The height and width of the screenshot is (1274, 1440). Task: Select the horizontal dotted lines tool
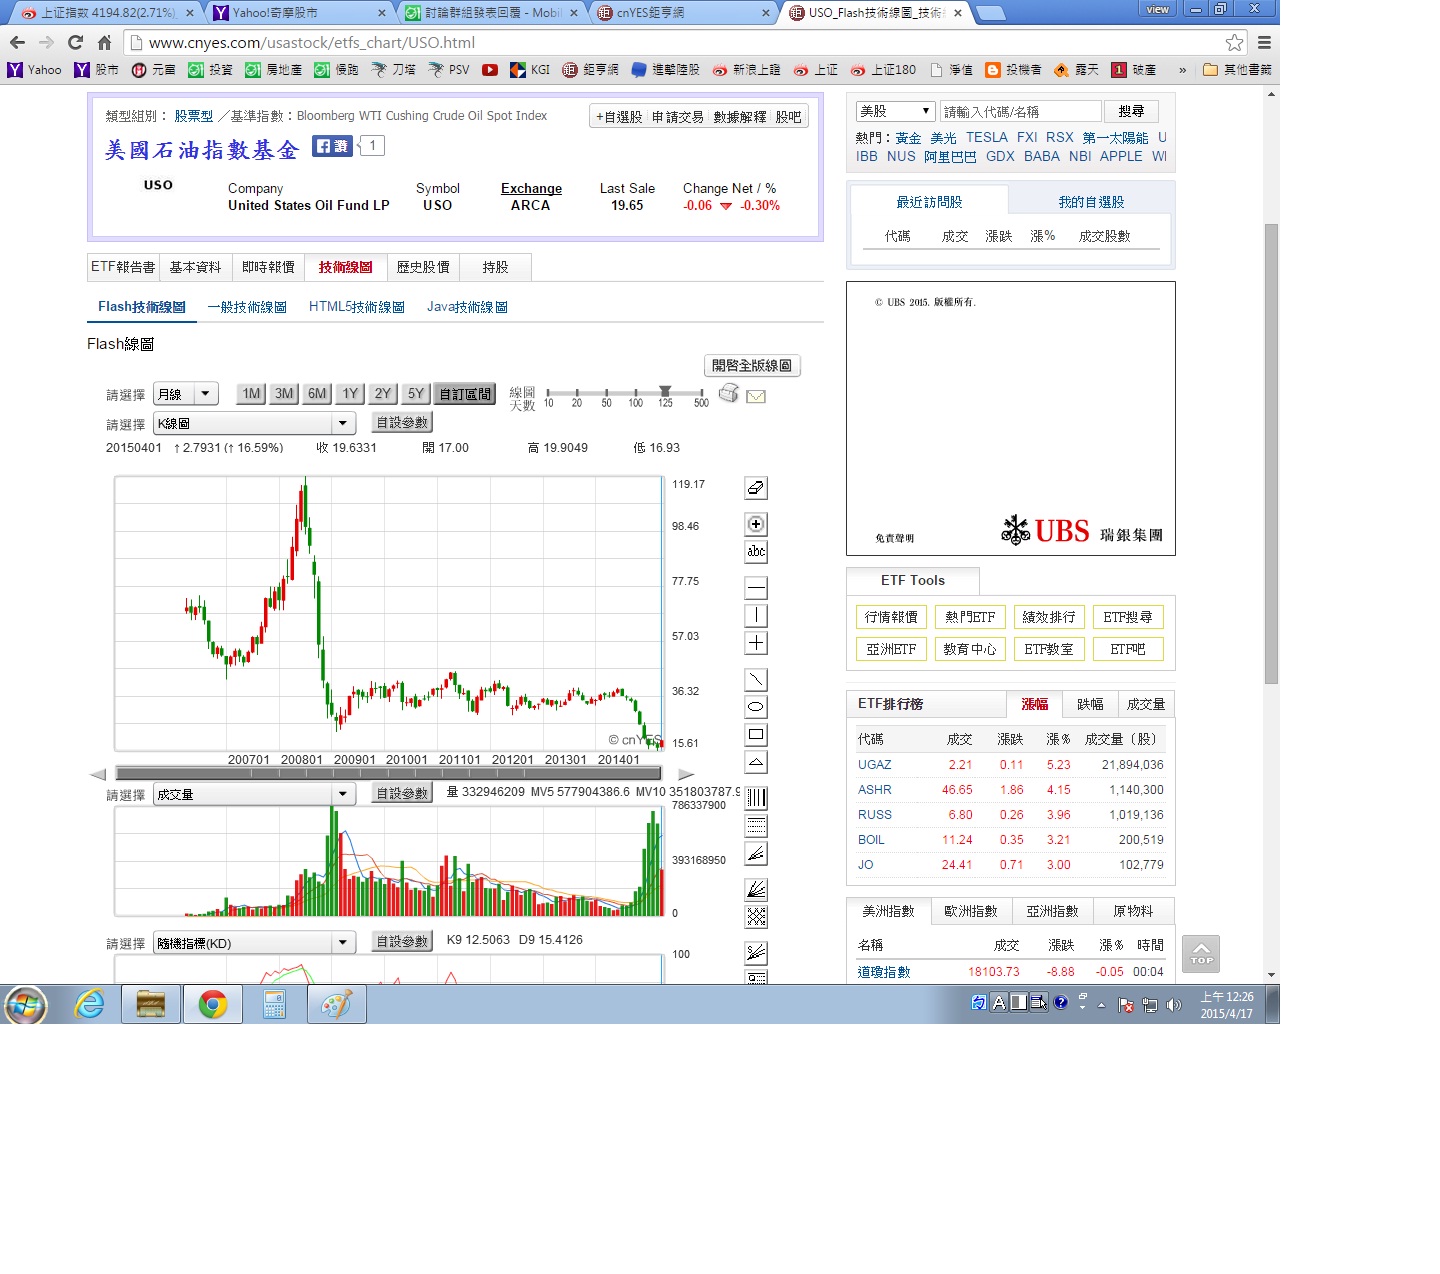coord(756,826)
